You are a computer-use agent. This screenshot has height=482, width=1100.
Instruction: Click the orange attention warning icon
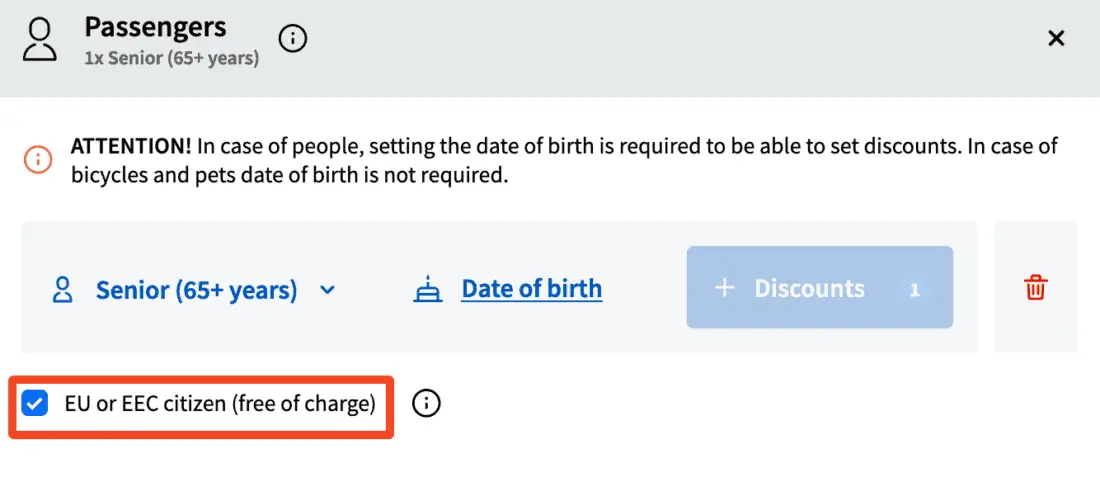coord(37,159)
